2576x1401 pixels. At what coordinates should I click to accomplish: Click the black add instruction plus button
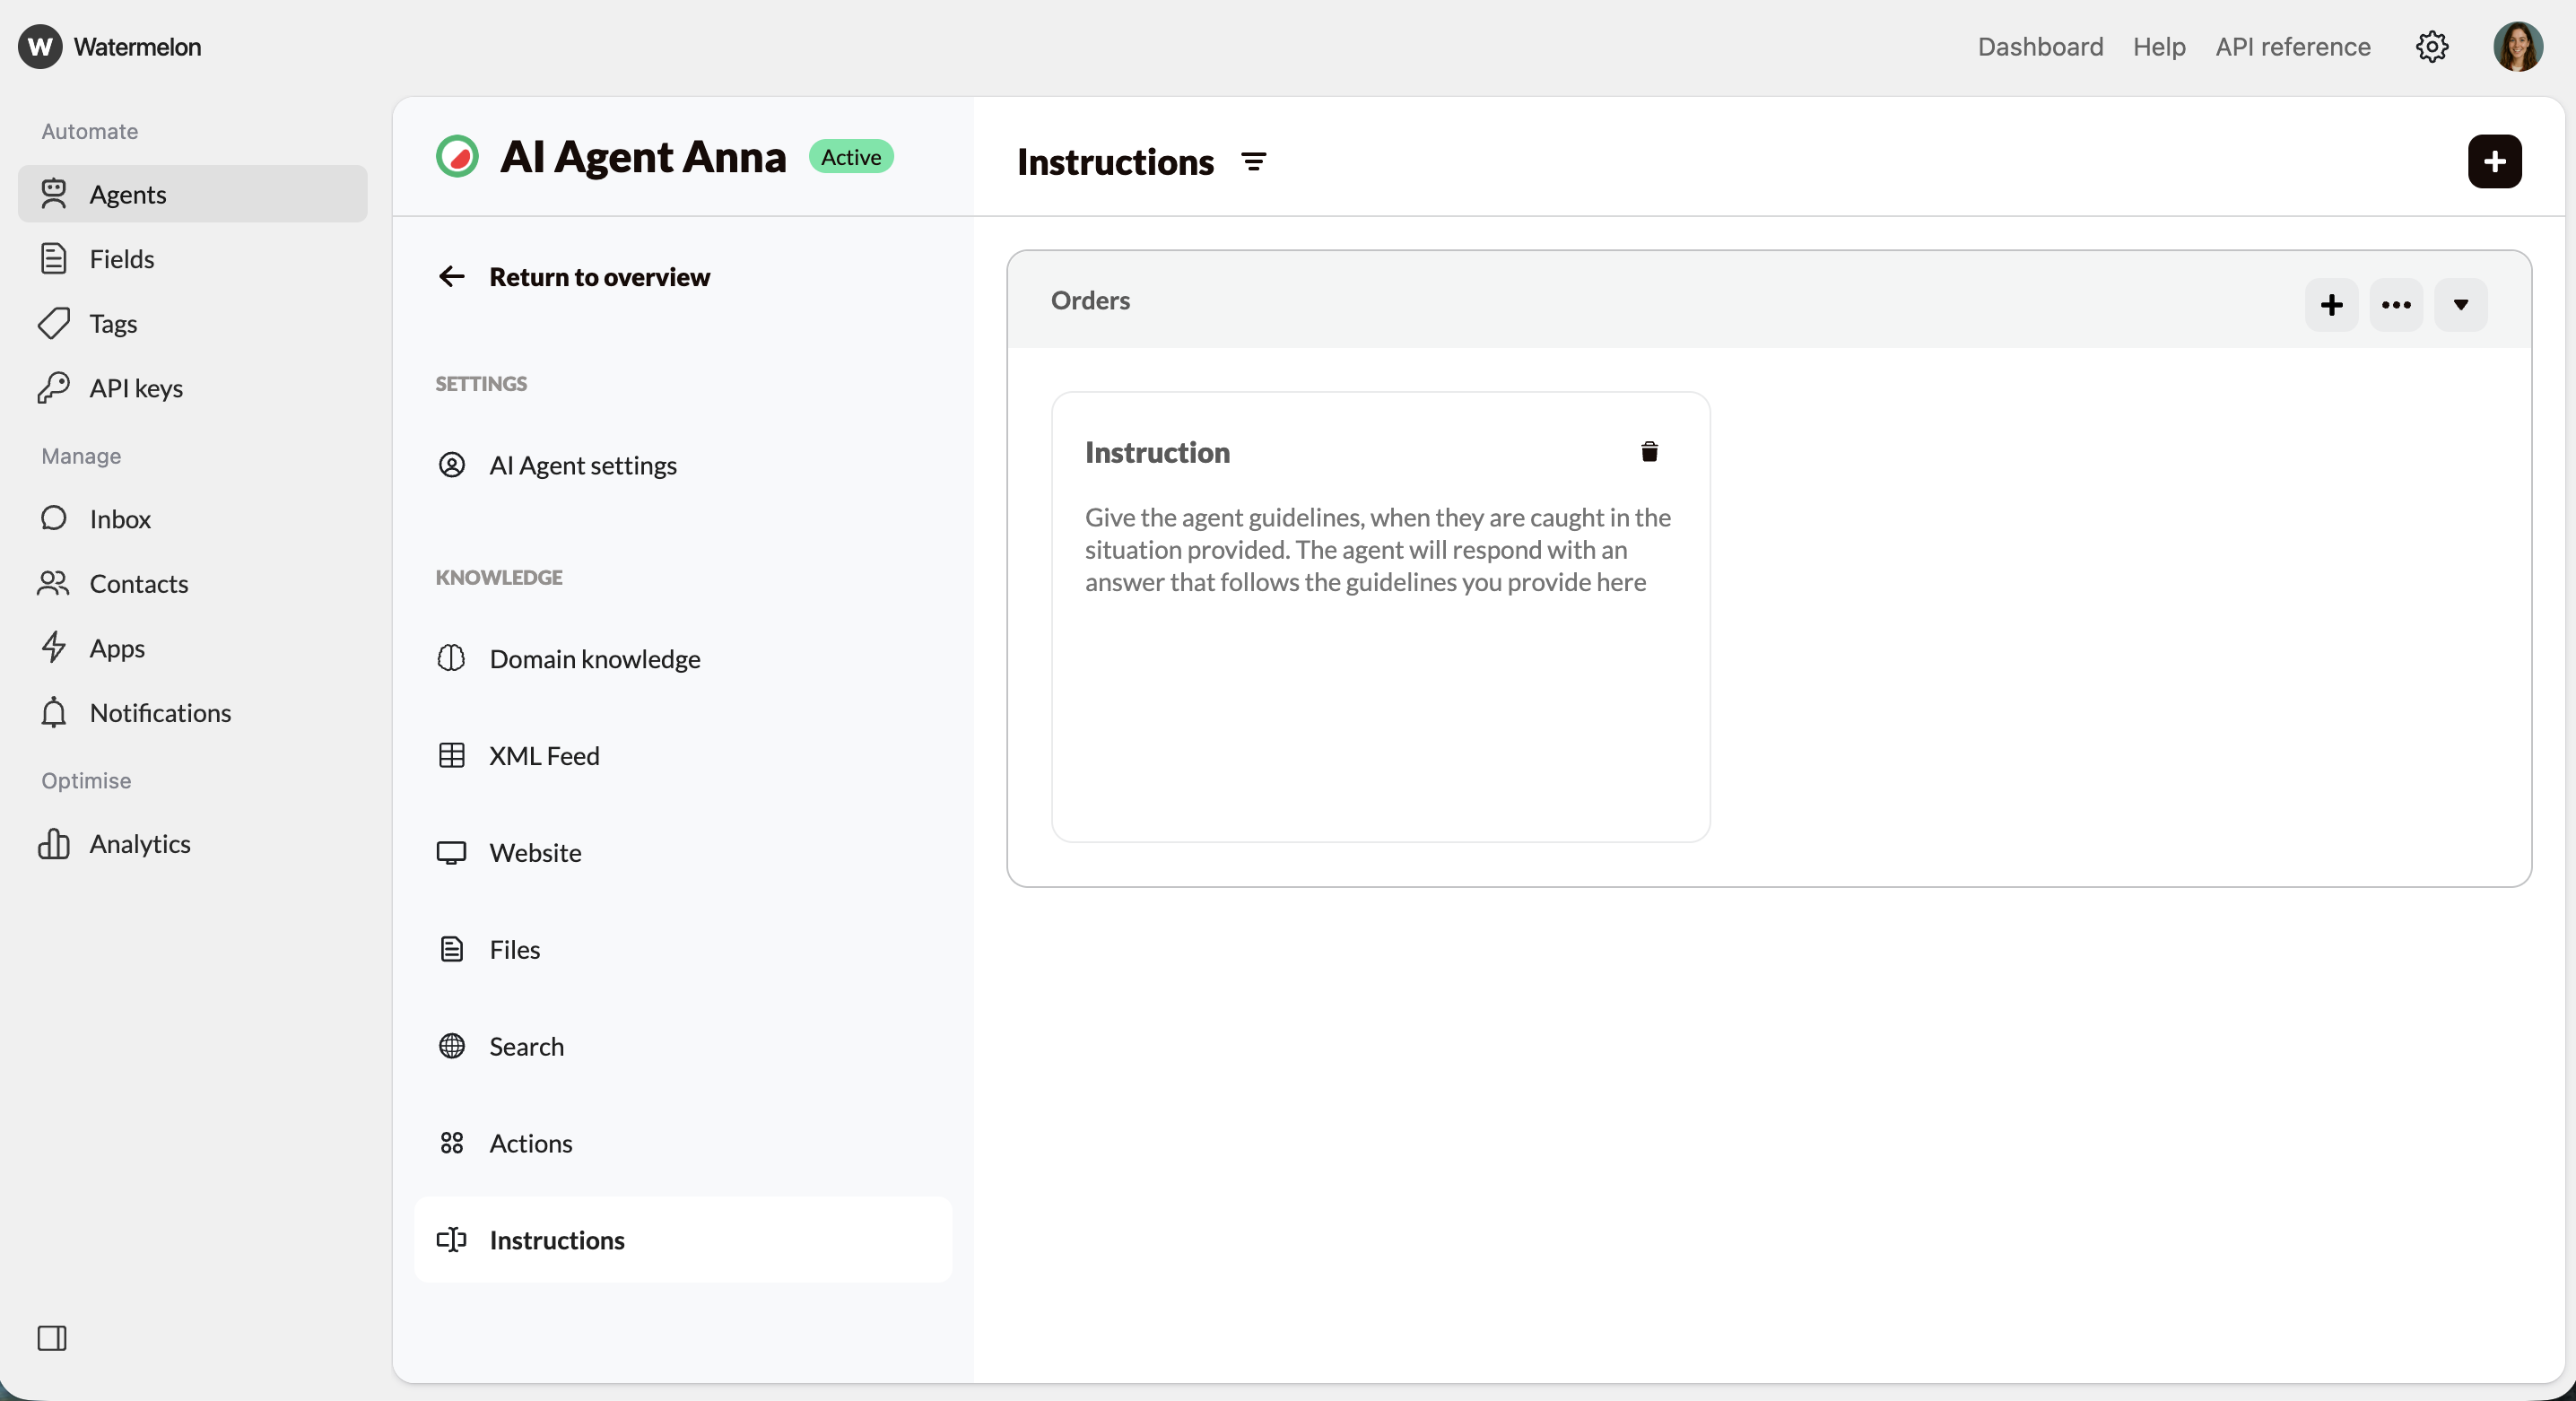click(x=2494, y=162)
